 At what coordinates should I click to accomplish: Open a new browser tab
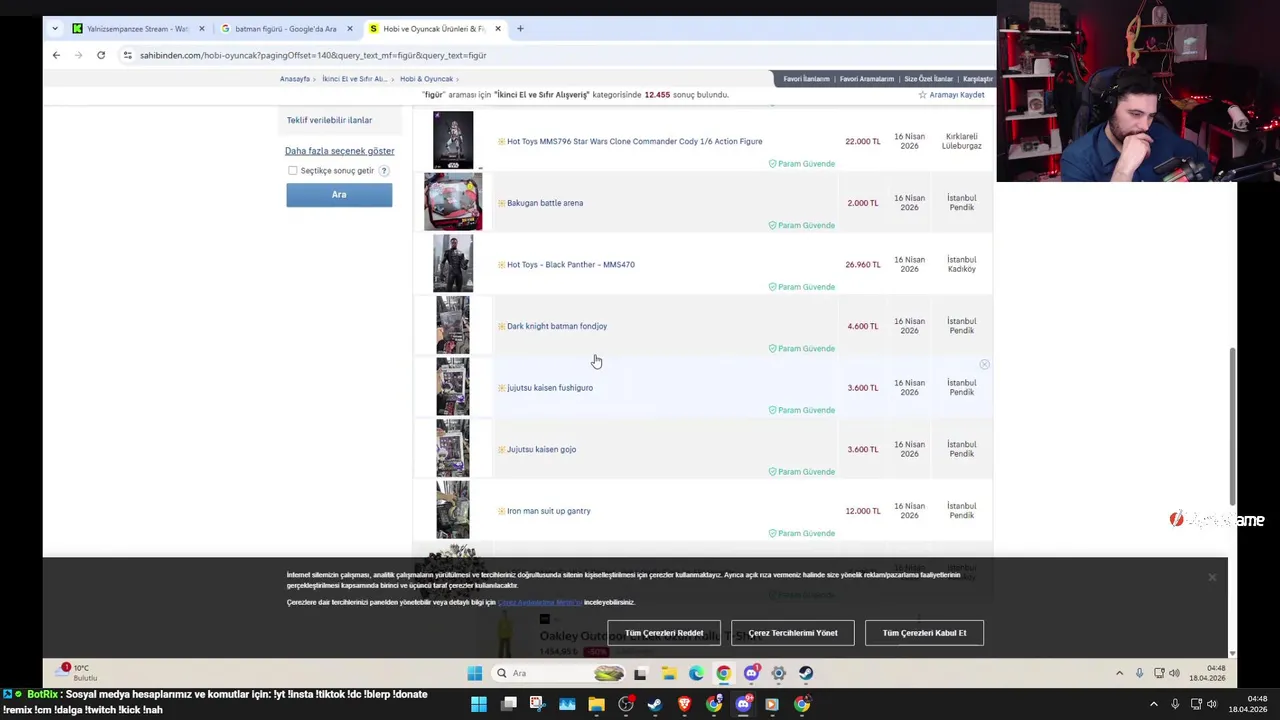click(520, 29)
